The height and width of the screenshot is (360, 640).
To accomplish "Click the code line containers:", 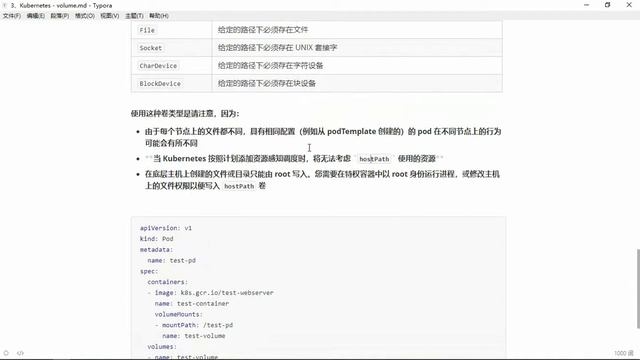I will 167,282.
